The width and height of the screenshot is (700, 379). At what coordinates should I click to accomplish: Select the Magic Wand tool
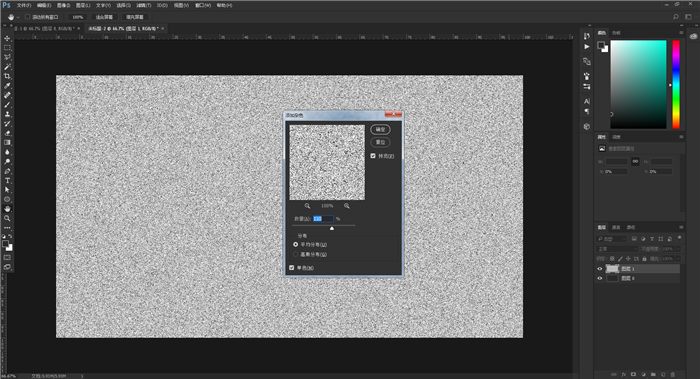(8, 67)
